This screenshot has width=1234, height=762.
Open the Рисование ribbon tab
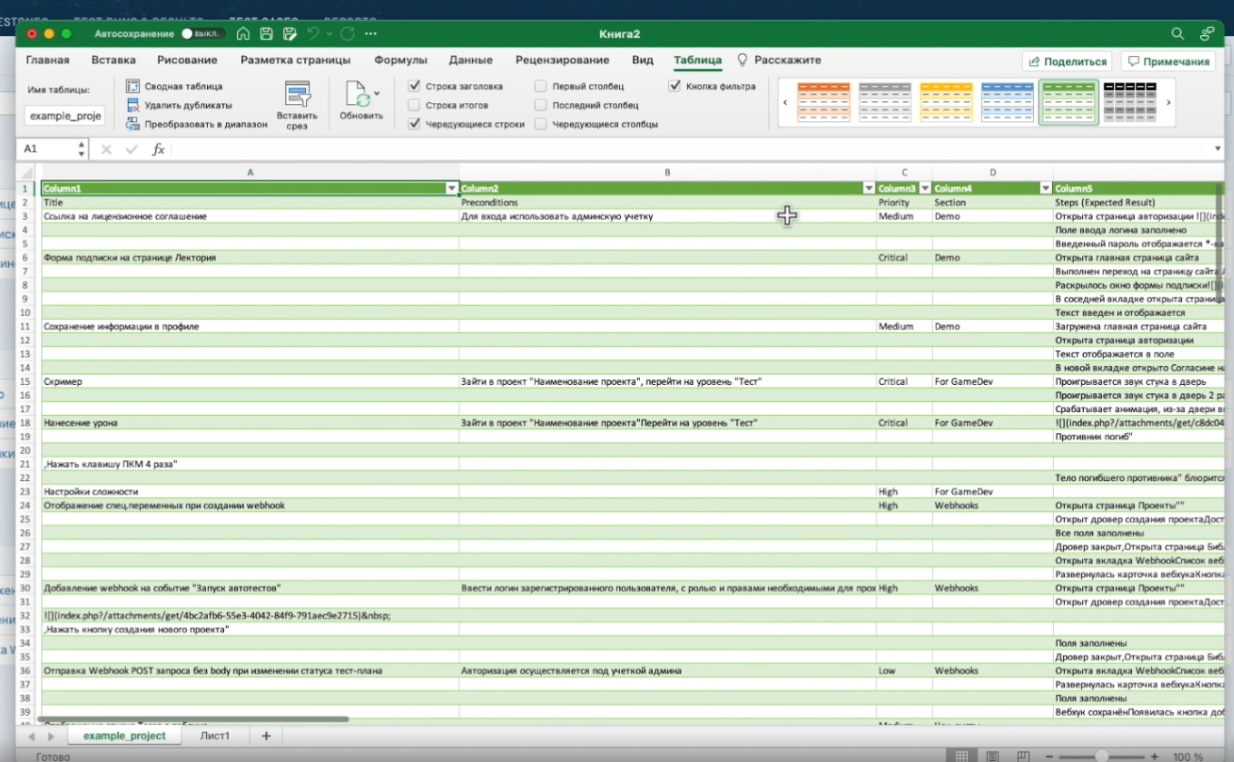click(x=187, y=60)
